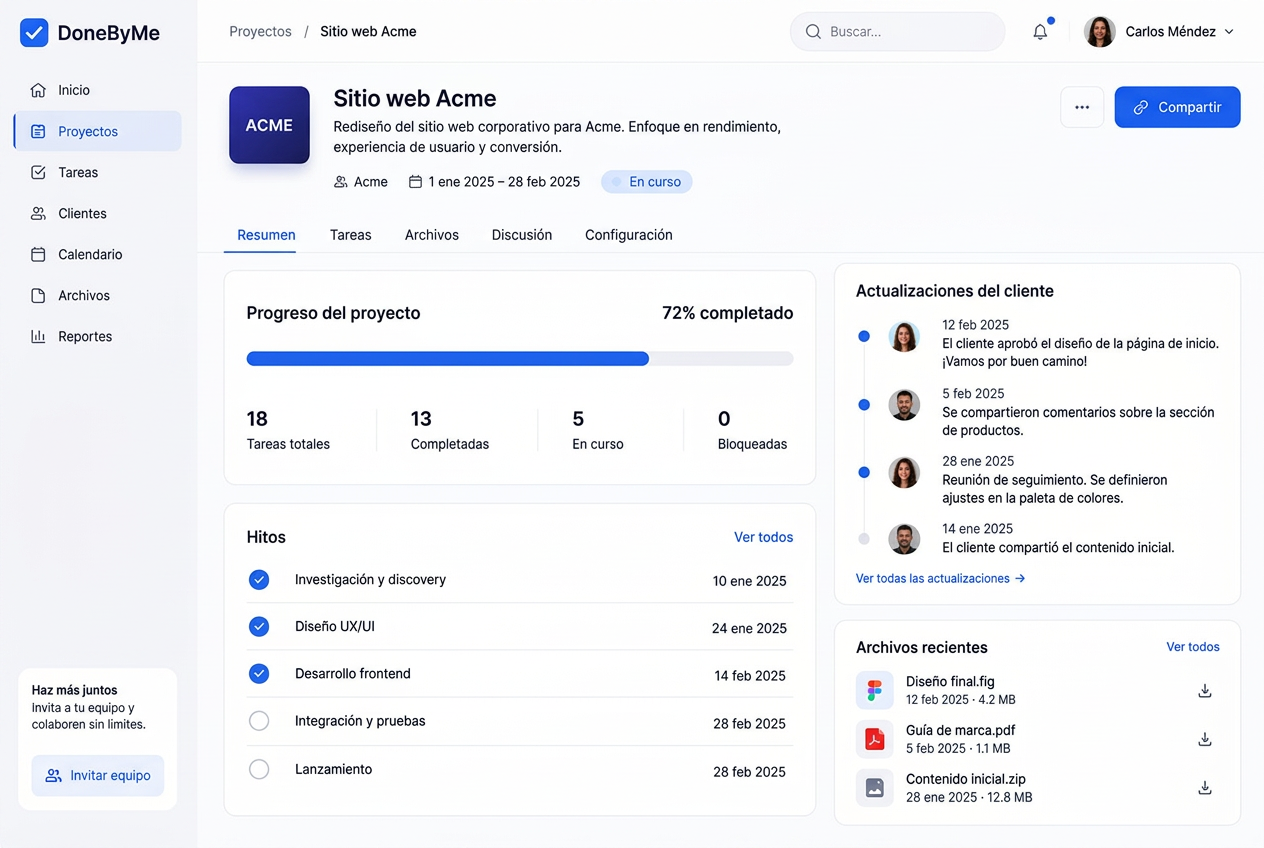The image size is (1264, 848).
Task: Expand the Carlos Méndez account dropdown
Action: [x=1229, y=32]
